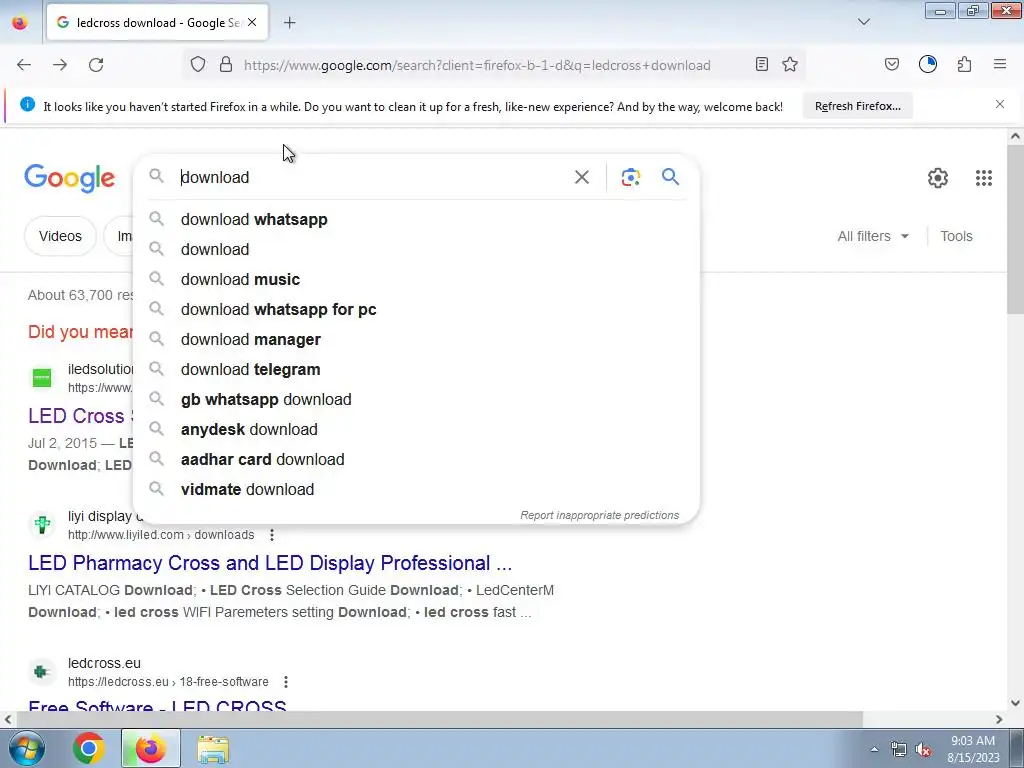
Task: Launch Chrome from taskbar
Action: [x=88, y=748]
